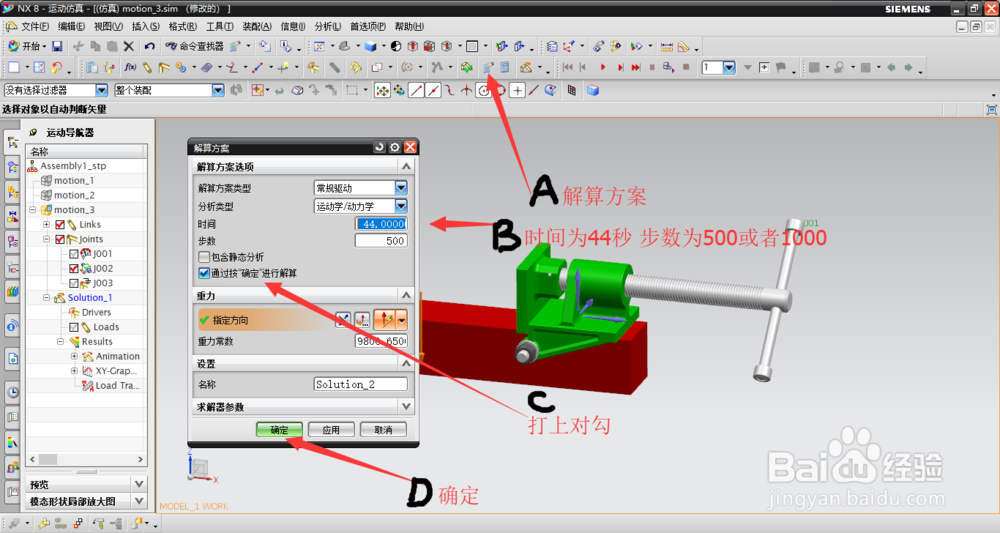Click the shaded cube rendering style icon

370,46
